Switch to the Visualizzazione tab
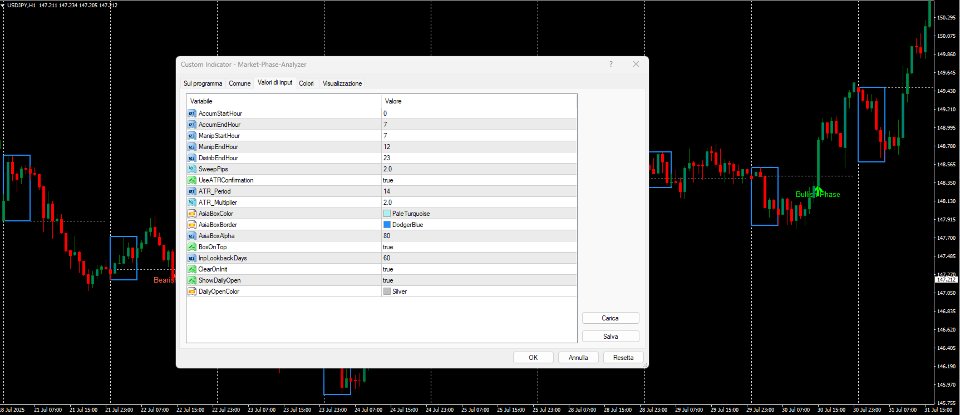This screenshot has height=415, width=960. [342, 83]
